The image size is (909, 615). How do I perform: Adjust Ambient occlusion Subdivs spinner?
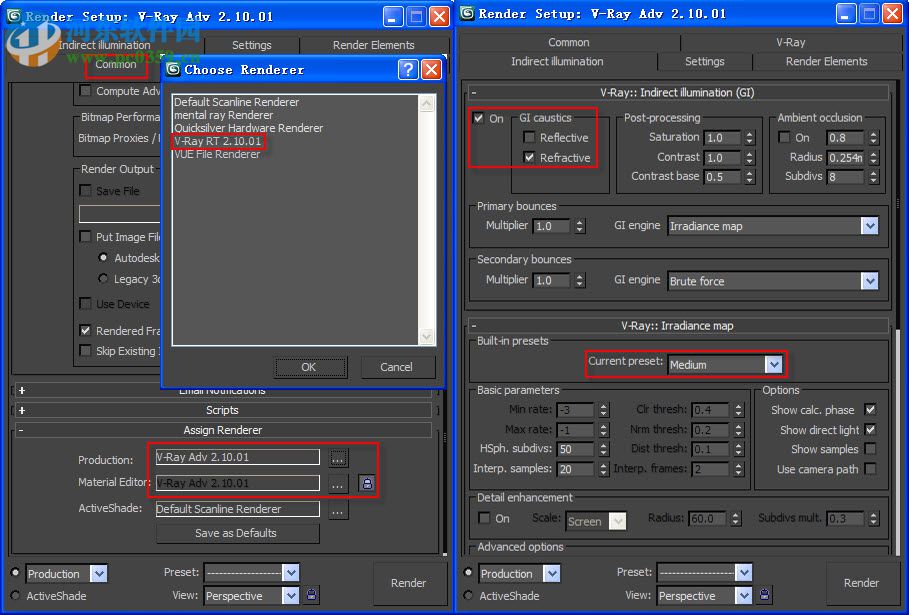(874, 177)
